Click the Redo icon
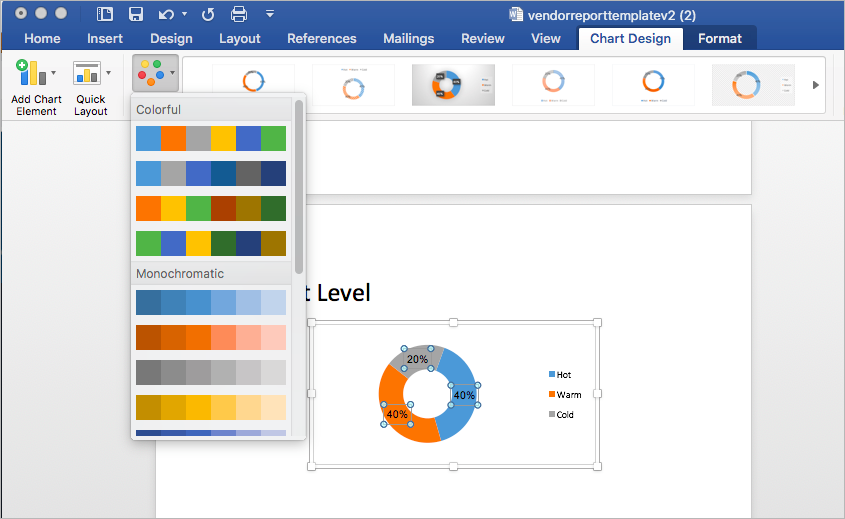845x519 pixels. (208, 15)
